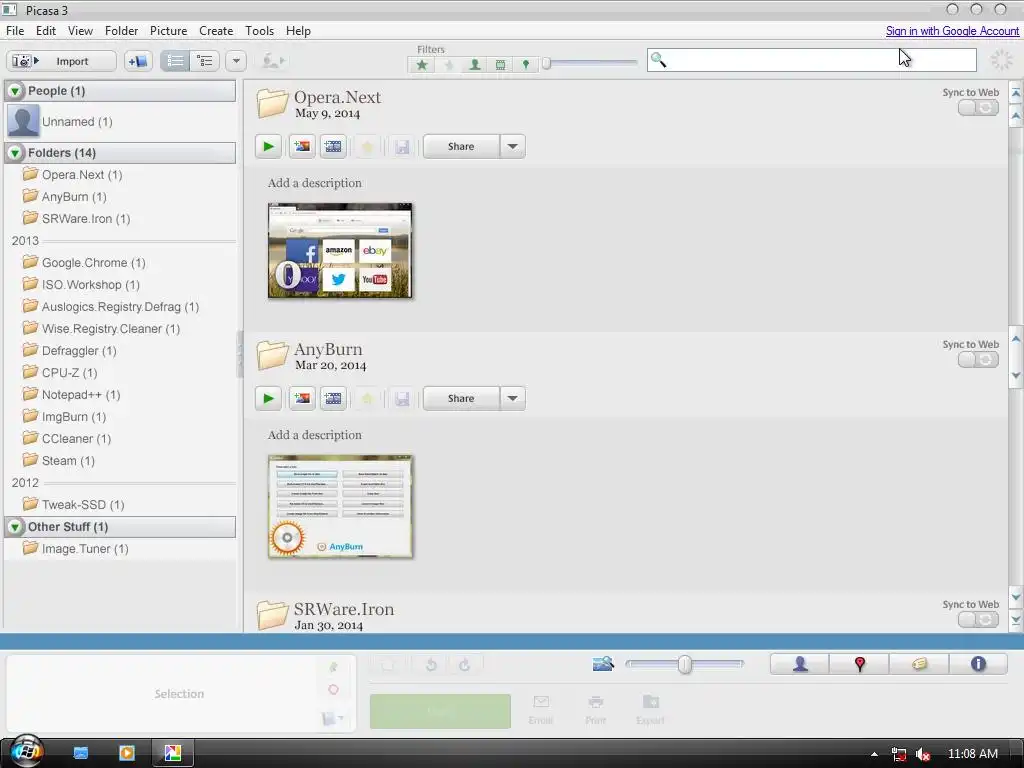Image resolution: width=1024 pixels, height=768 pixels.
Task: Click Sign in with Google Account
Action: 952,31
